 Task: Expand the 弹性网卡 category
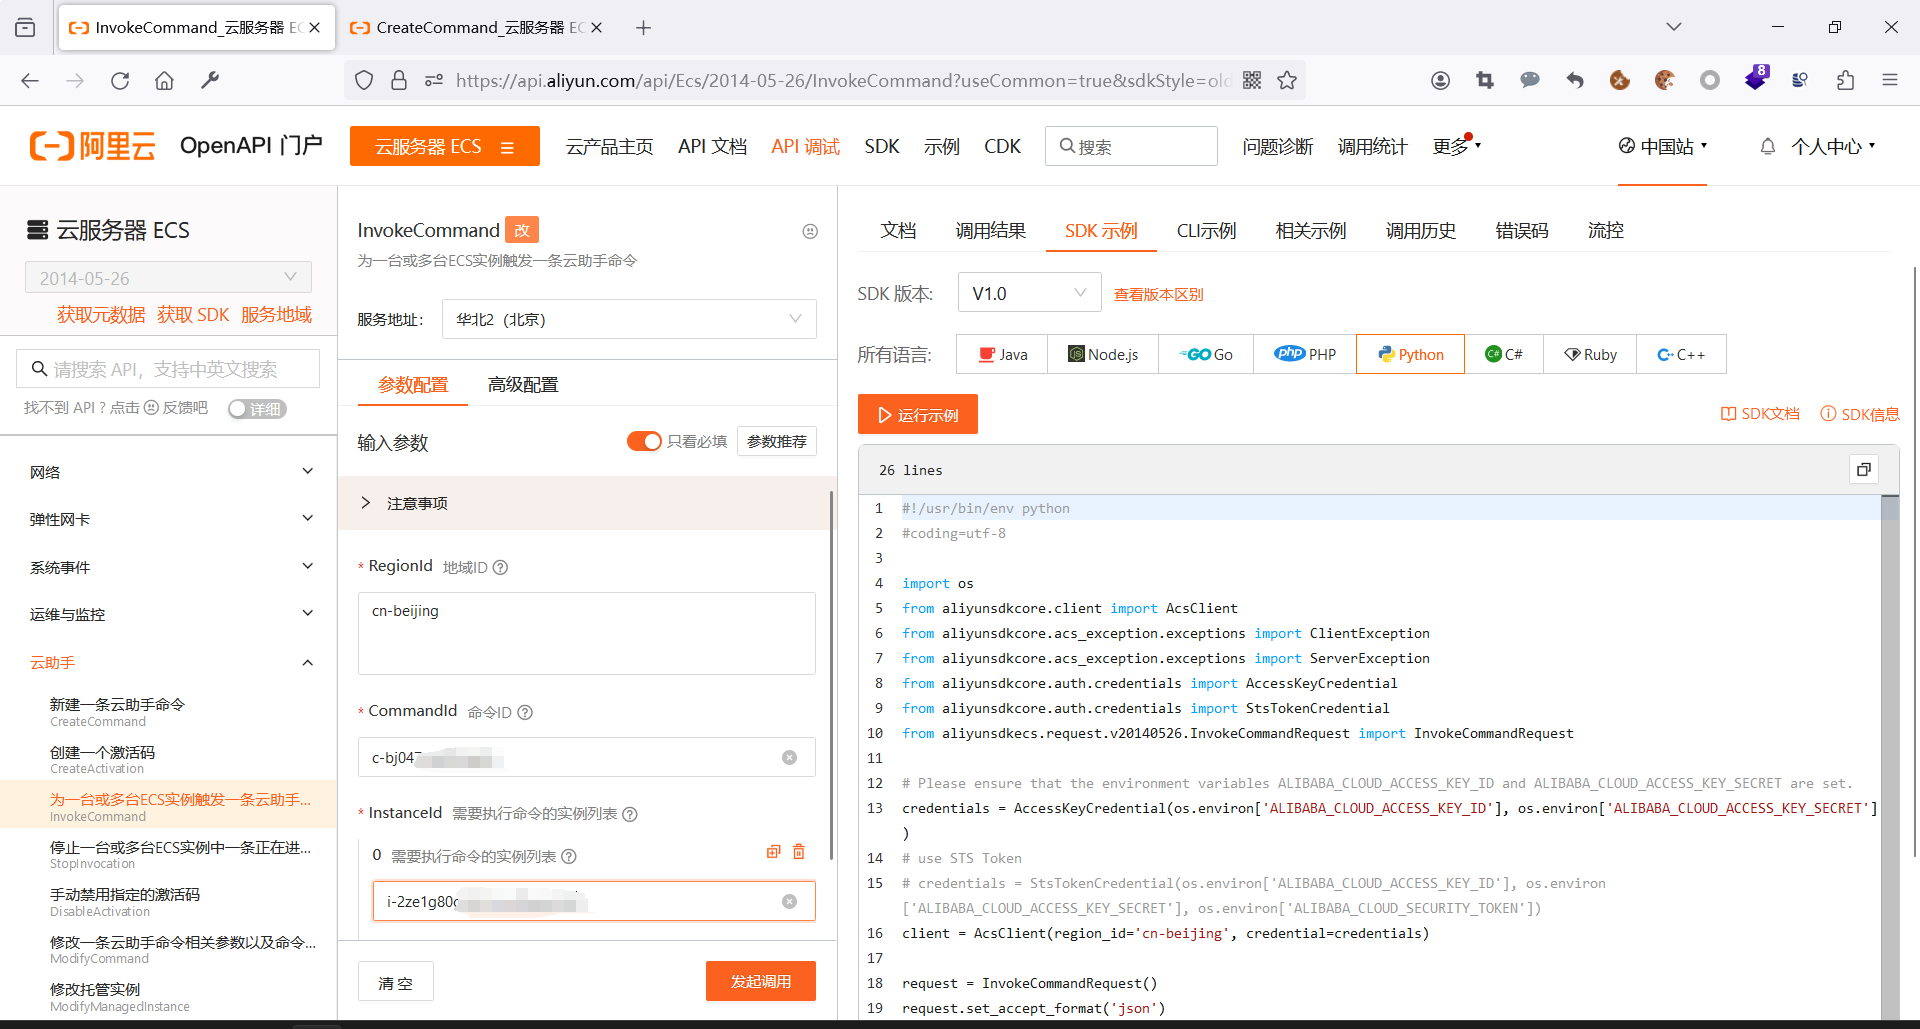pos(169,519)
